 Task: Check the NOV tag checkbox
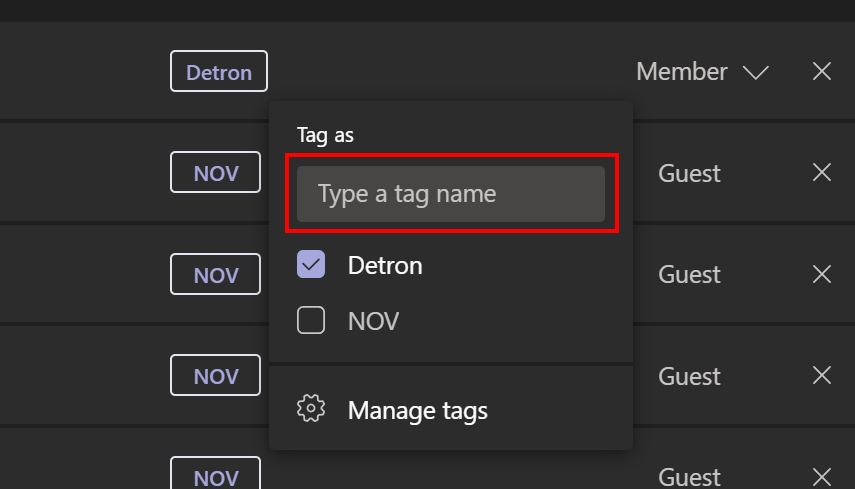311,320
